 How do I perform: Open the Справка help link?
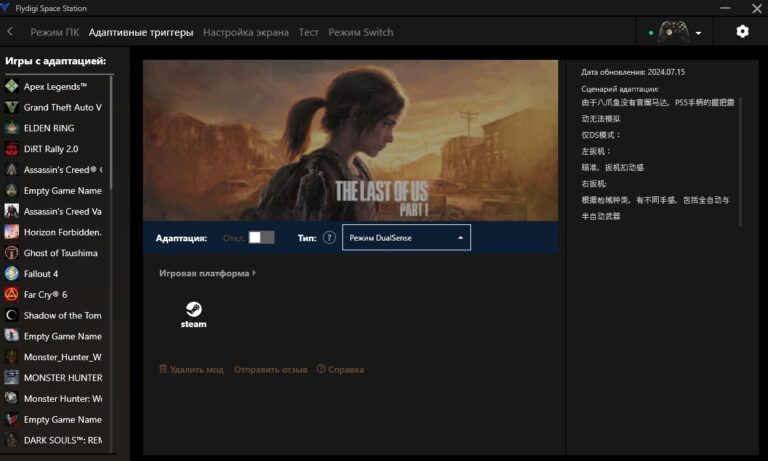pyautogui.click(x=340, y=369)
